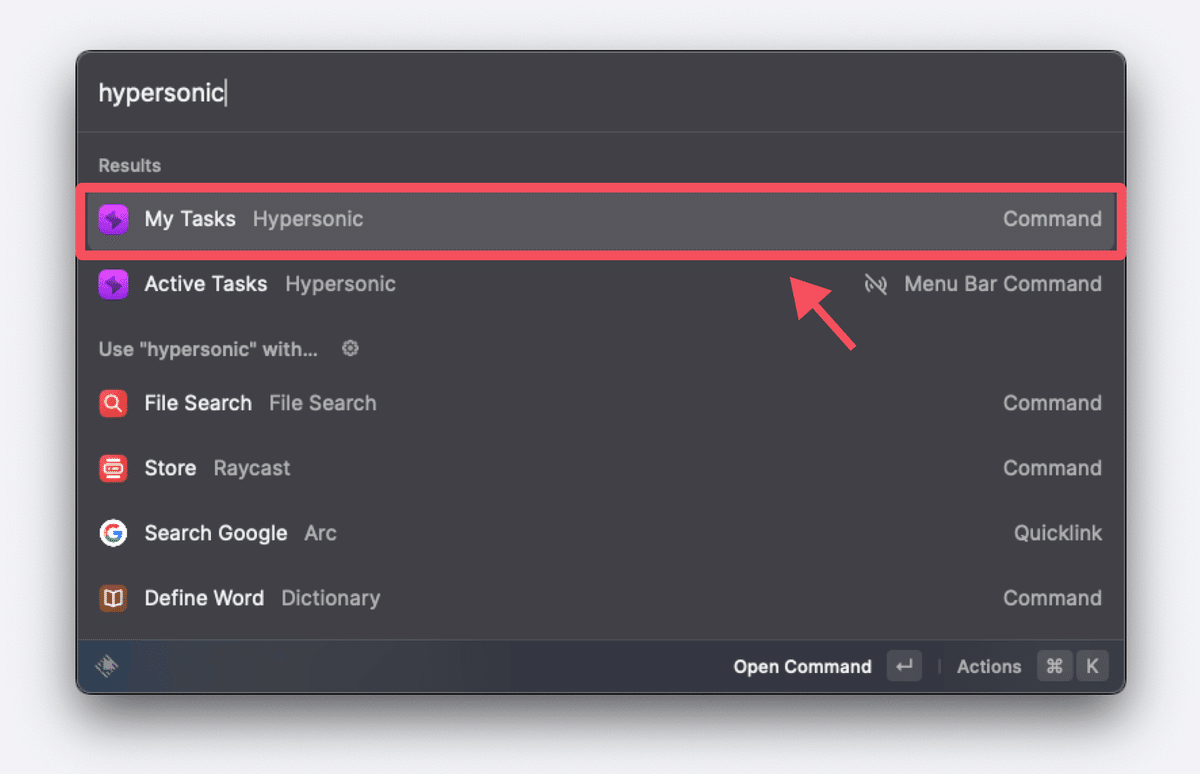Click the Command label on Store row

[x=1053, y=468]
